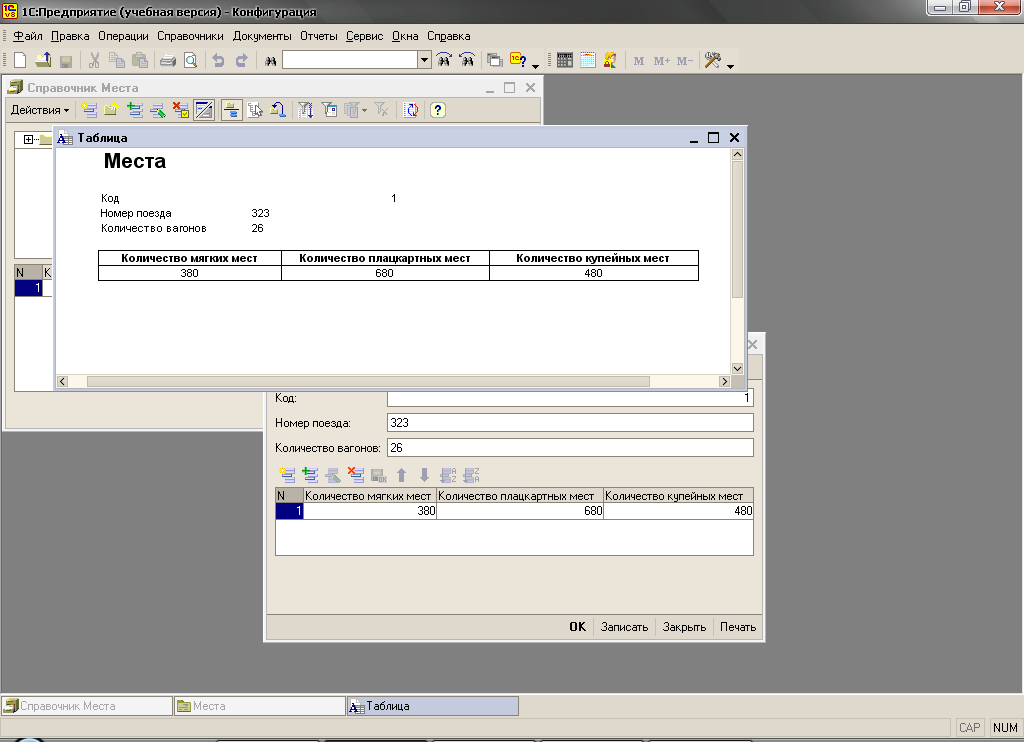Image resolution: width=1024 pixels, height=742 pixels.
Task: Click the Undo arrow icon
Action: coord(218,61)
